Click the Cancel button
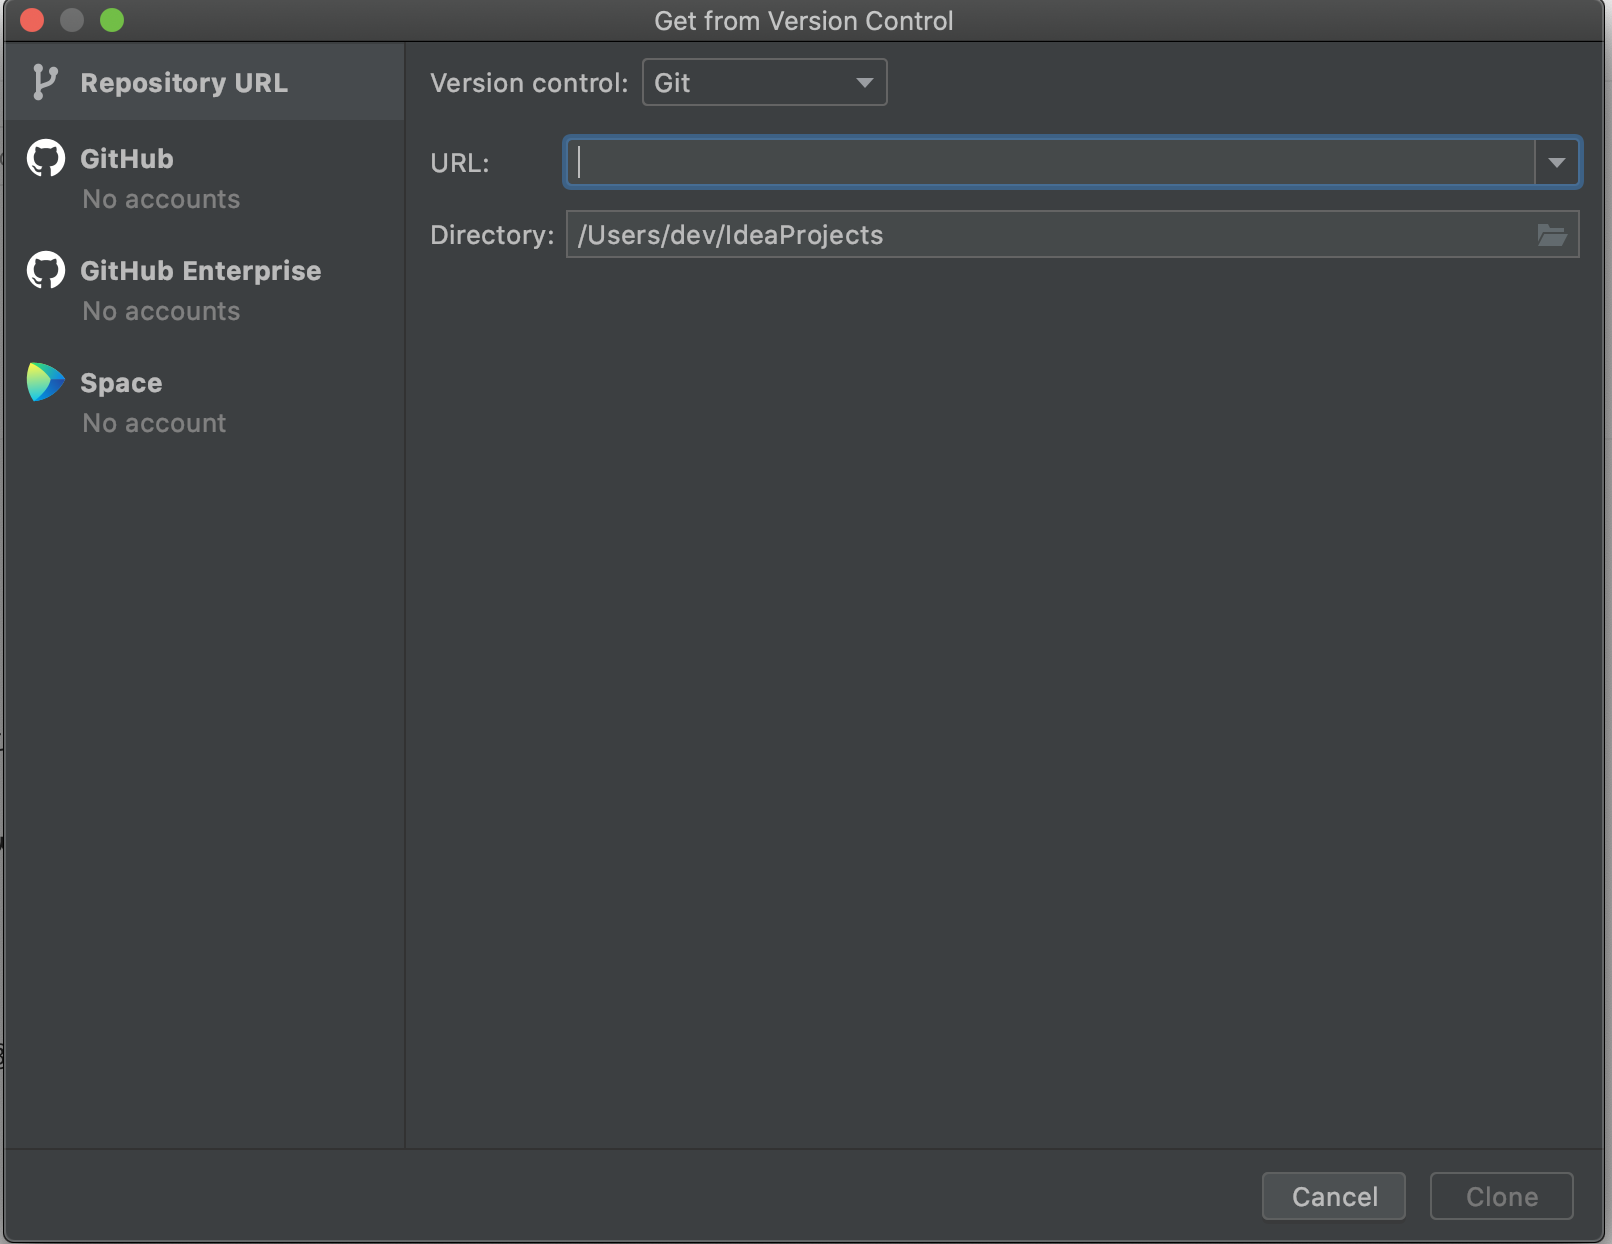This screenshot has width=1612, height=1244. [x=1334, y=1196]
